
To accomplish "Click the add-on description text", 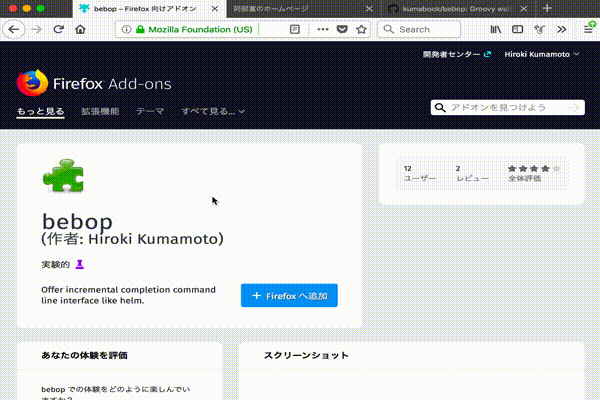I will coord(128,295).
